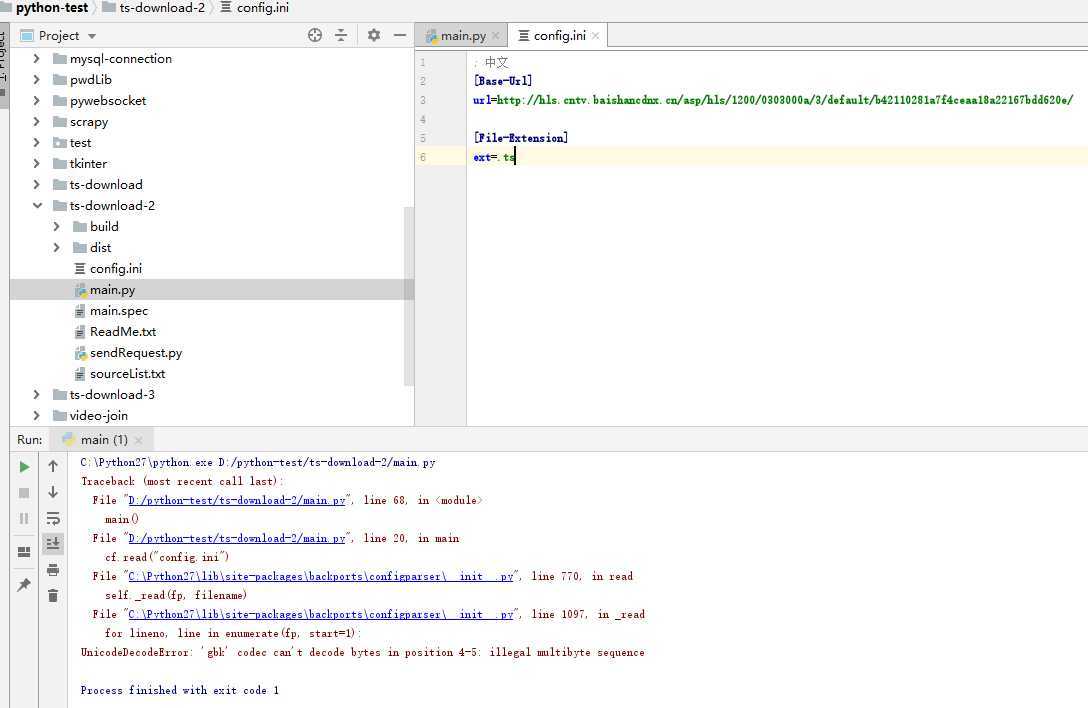The image size is (1088, 708).
Task: Click ts-download-2 in the breadcrumb bar
Action: (x=162, y=8)
